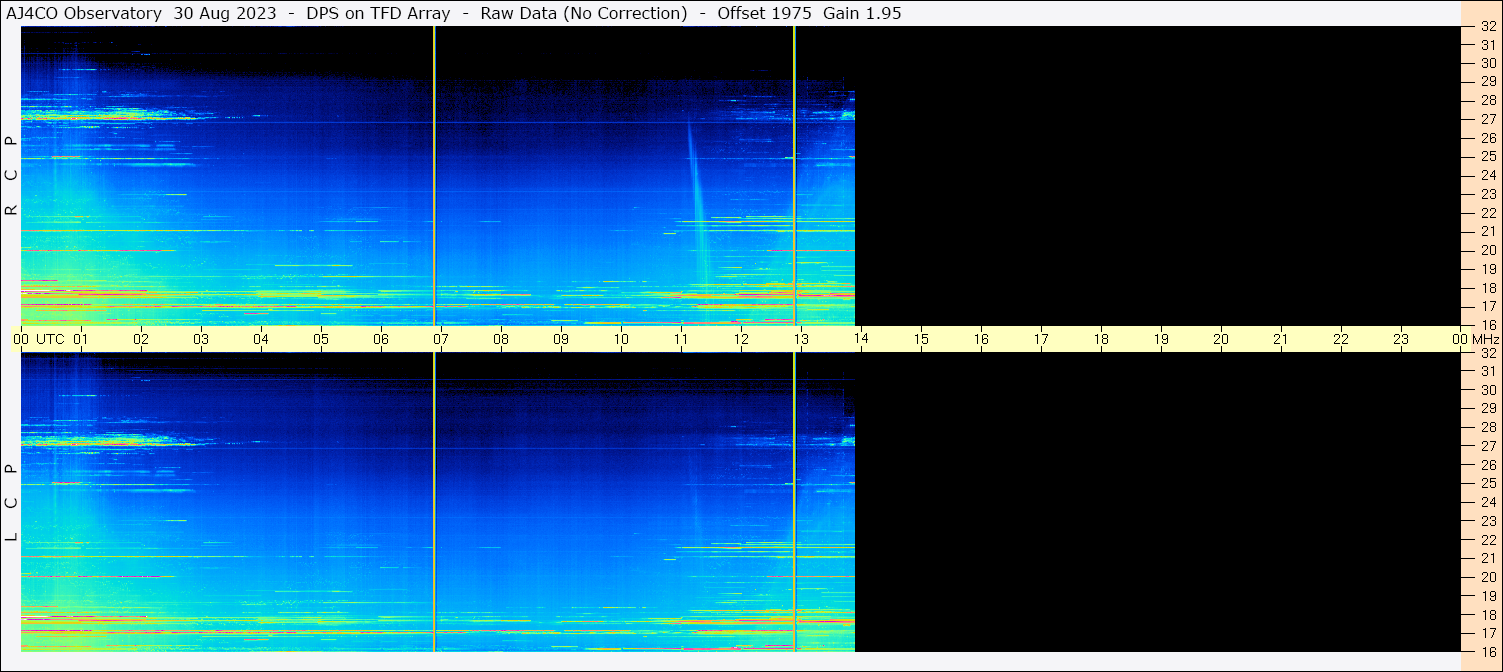Image resolution: width=1503 pixels, height=672 pixels.
Task: Click hour label "10" on UTC axis
Action: 621,340
